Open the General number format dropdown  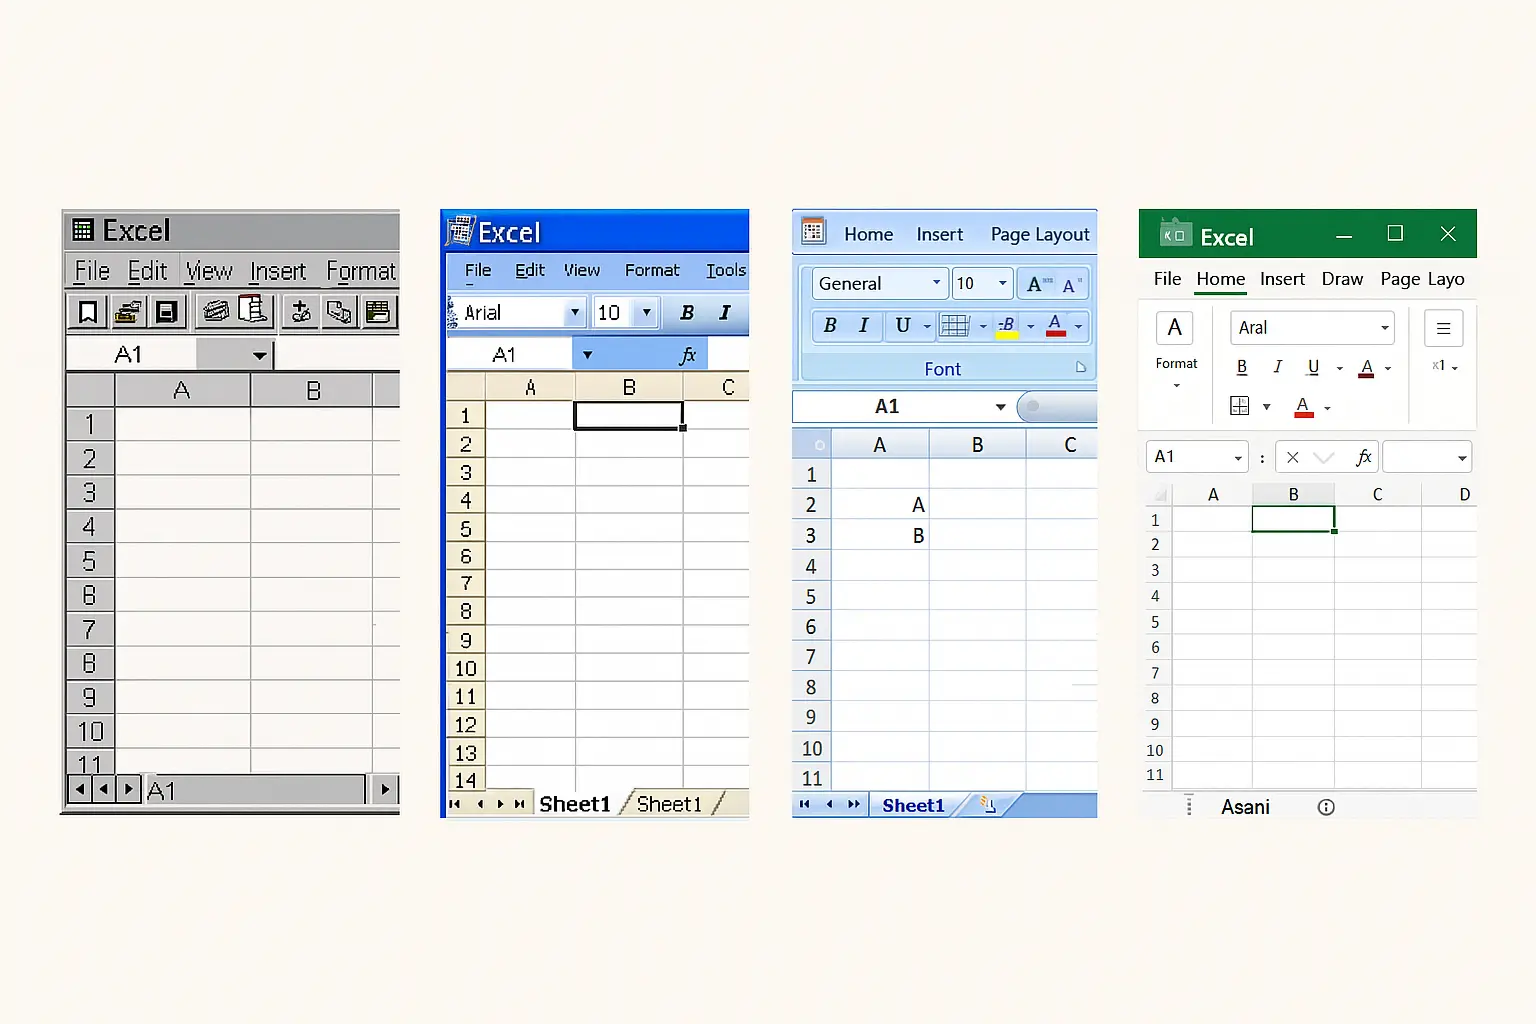pos(936,283)
